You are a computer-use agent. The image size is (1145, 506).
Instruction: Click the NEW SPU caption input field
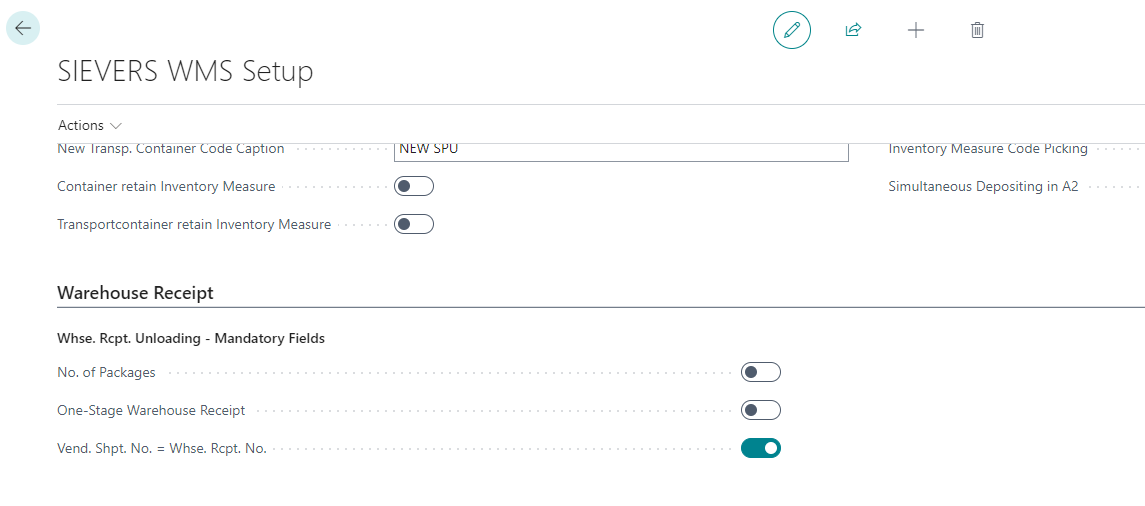click(620, 149)
